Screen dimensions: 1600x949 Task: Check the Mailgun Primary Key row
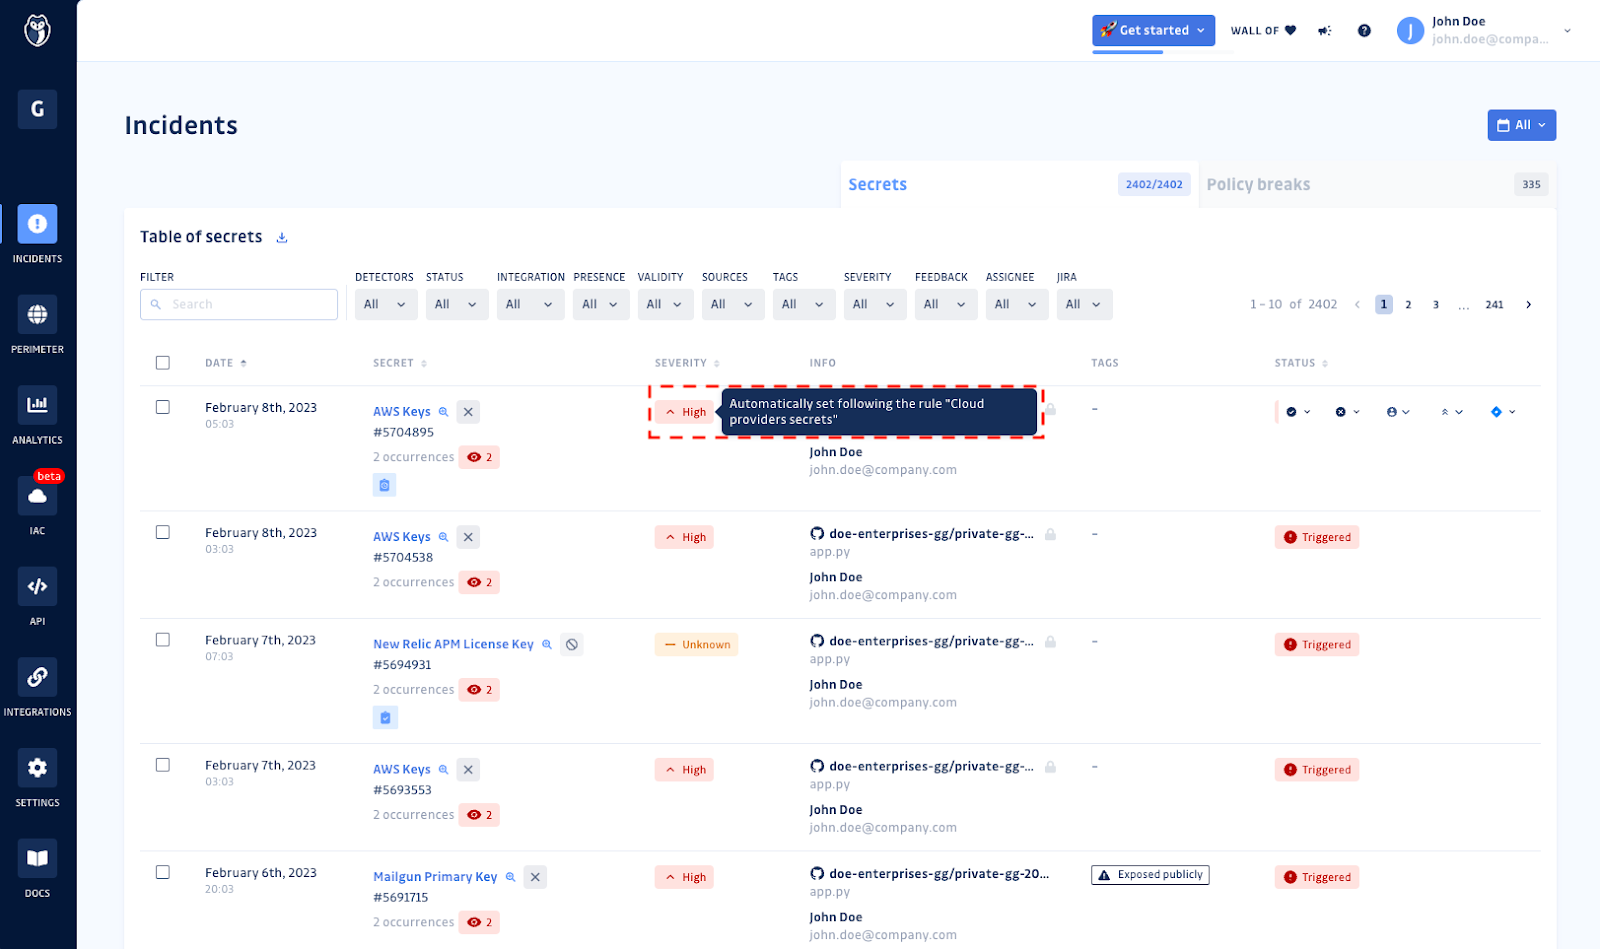163,872
